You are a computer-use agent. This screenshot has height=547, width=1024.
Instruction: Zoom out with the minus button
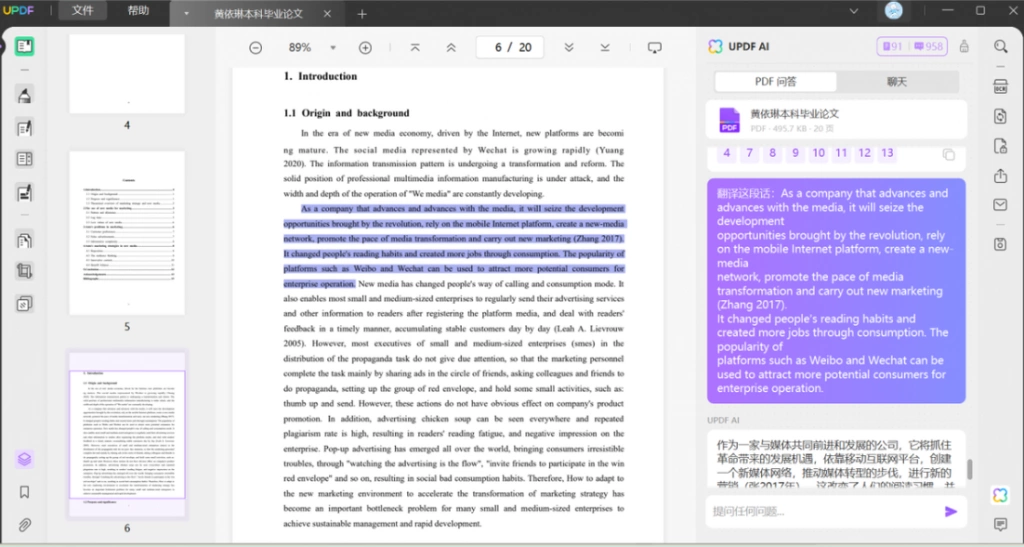point(255,48)
